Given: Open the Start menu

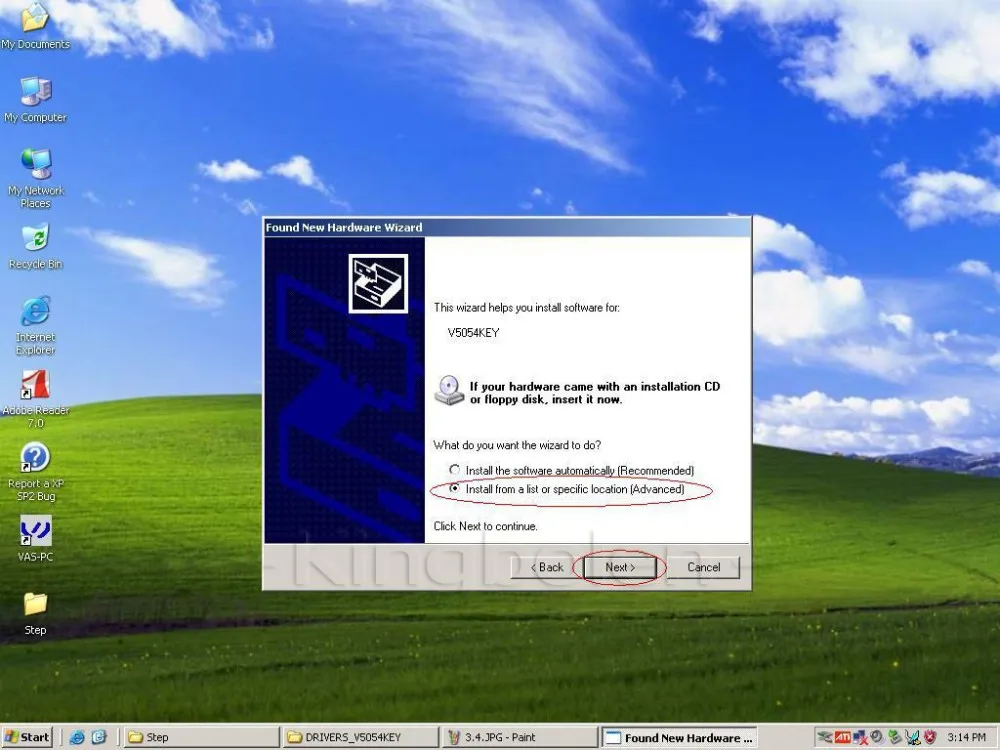Looking at the screenshot, I should pyautogui.click(x=27, y=737).
